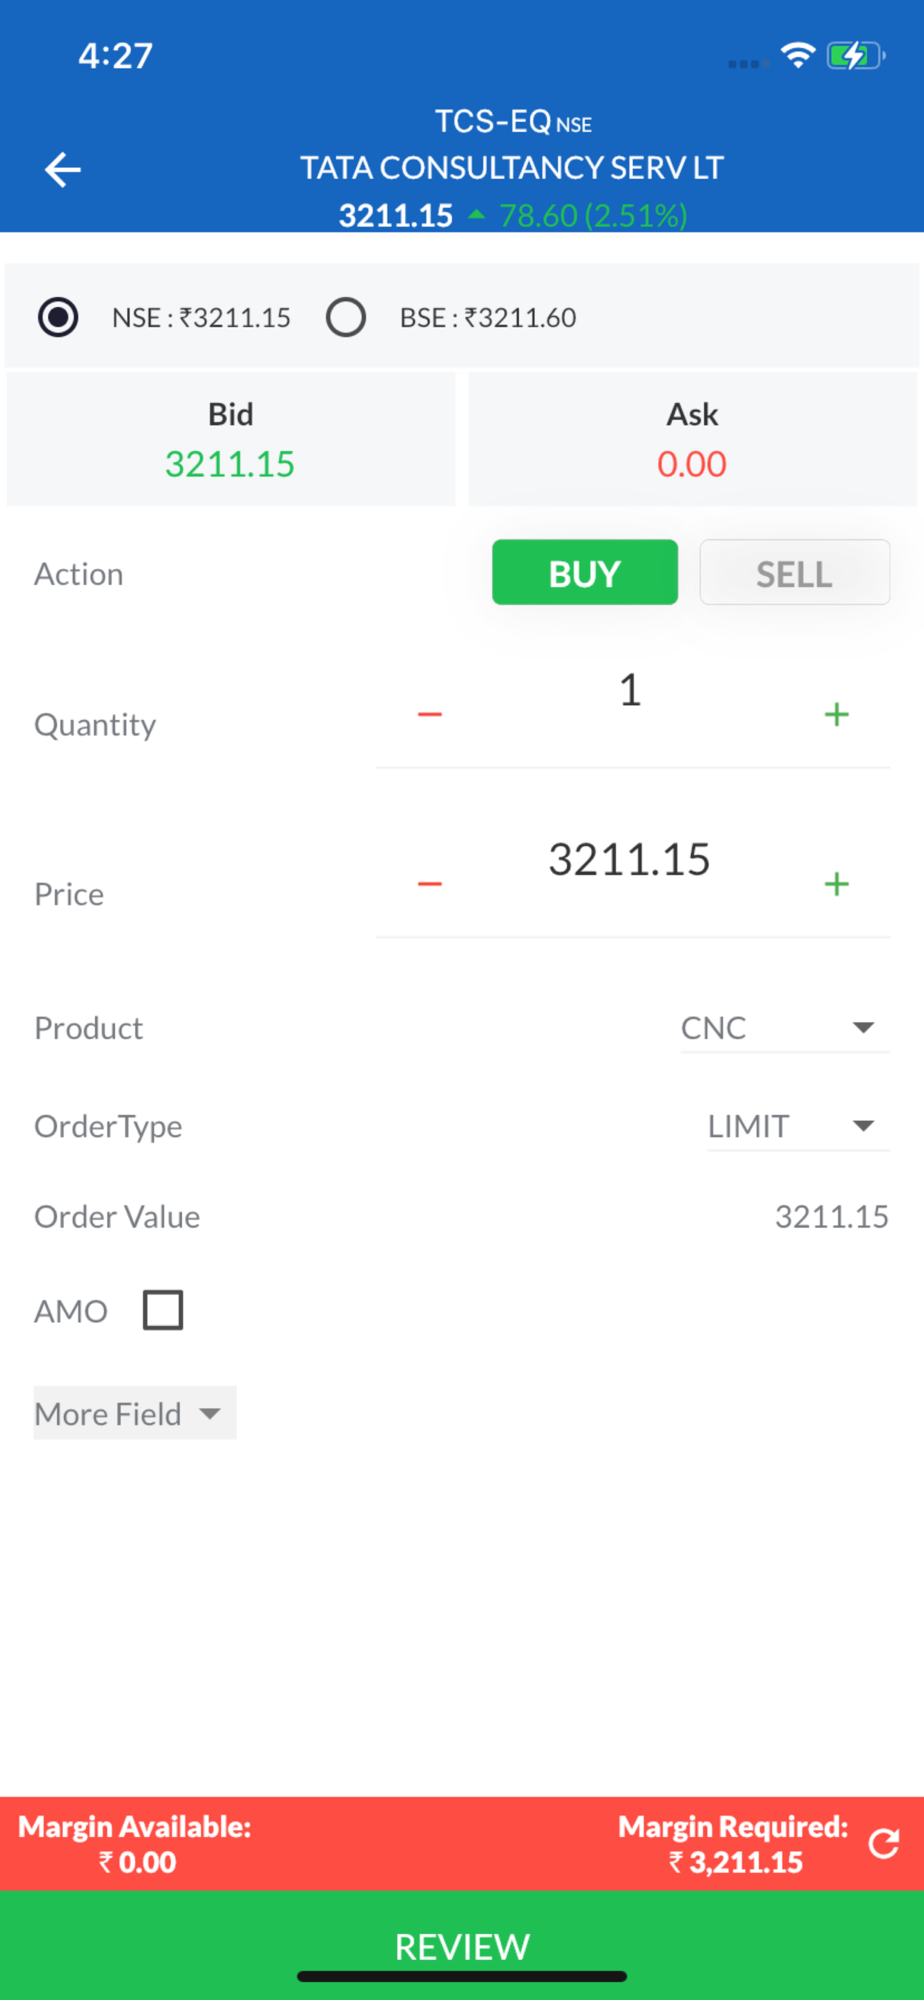Image resolution: width=924 pixels, height=2000 pixels.
Task: Decrease quantity with the minus icon
Action: [x=430, y=714]
